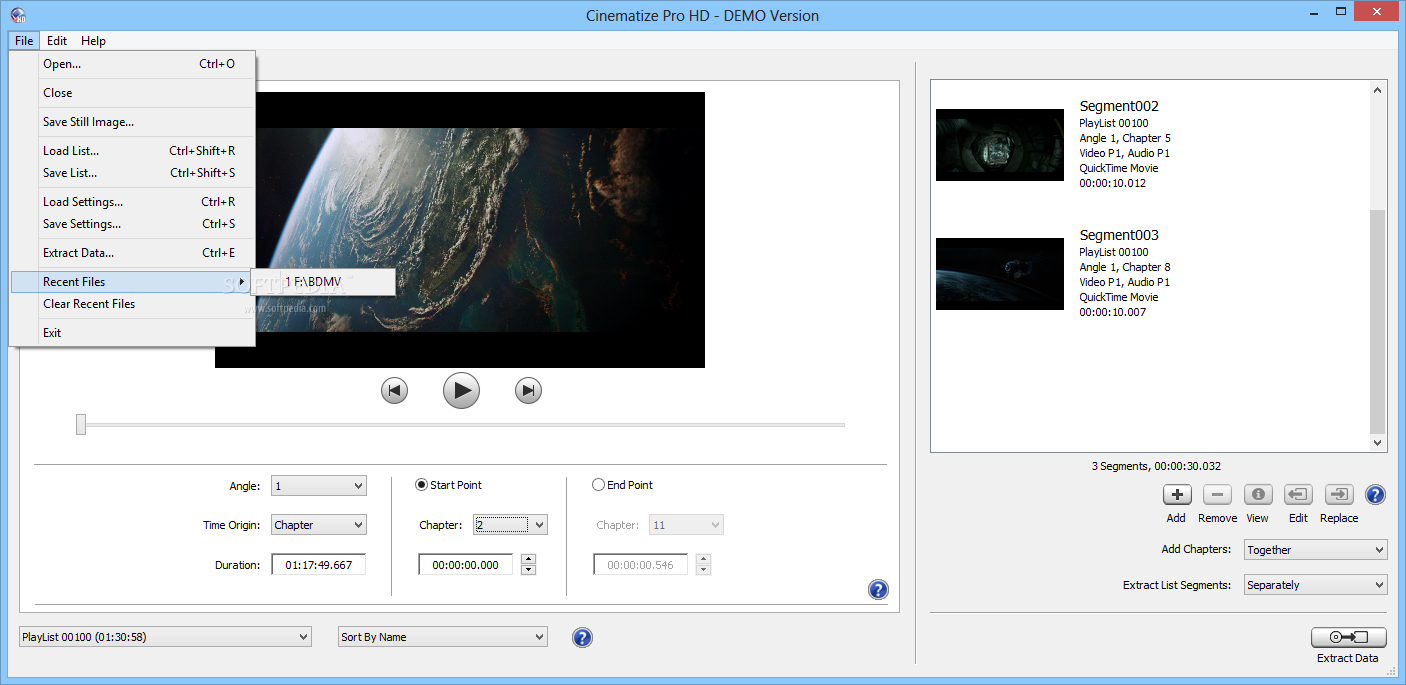Select the Segment002 thumbnail
Viewport: 1406px width, 685px height.
coord(1000,145)
